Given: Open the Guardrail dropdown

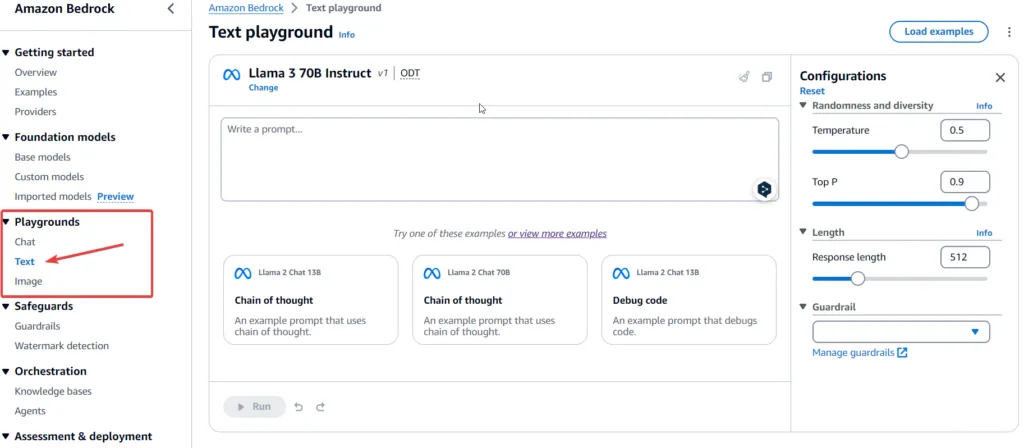Looking at the screenshot, I should click(901, 332).
